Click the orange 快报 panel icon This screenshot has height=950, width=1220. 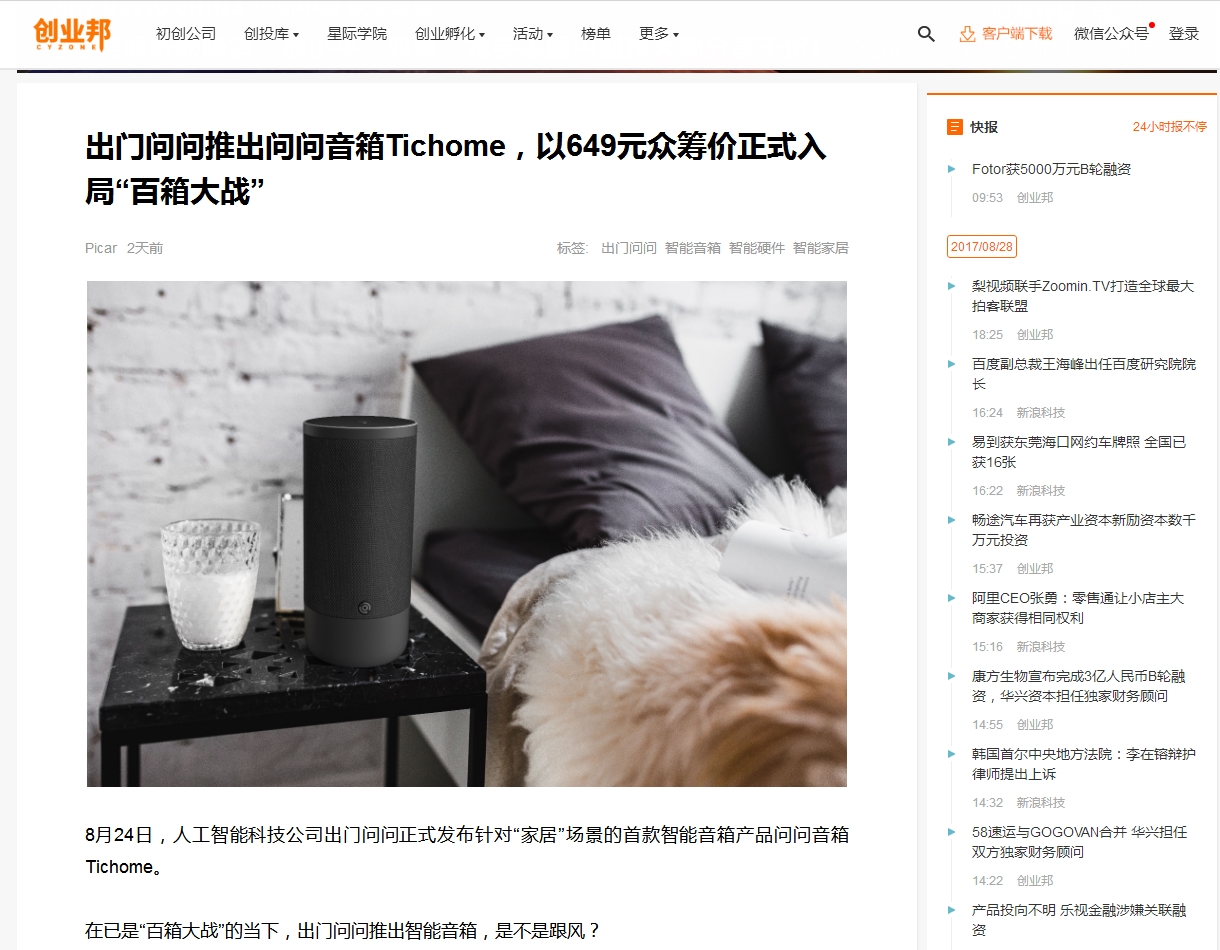(955, 127)
